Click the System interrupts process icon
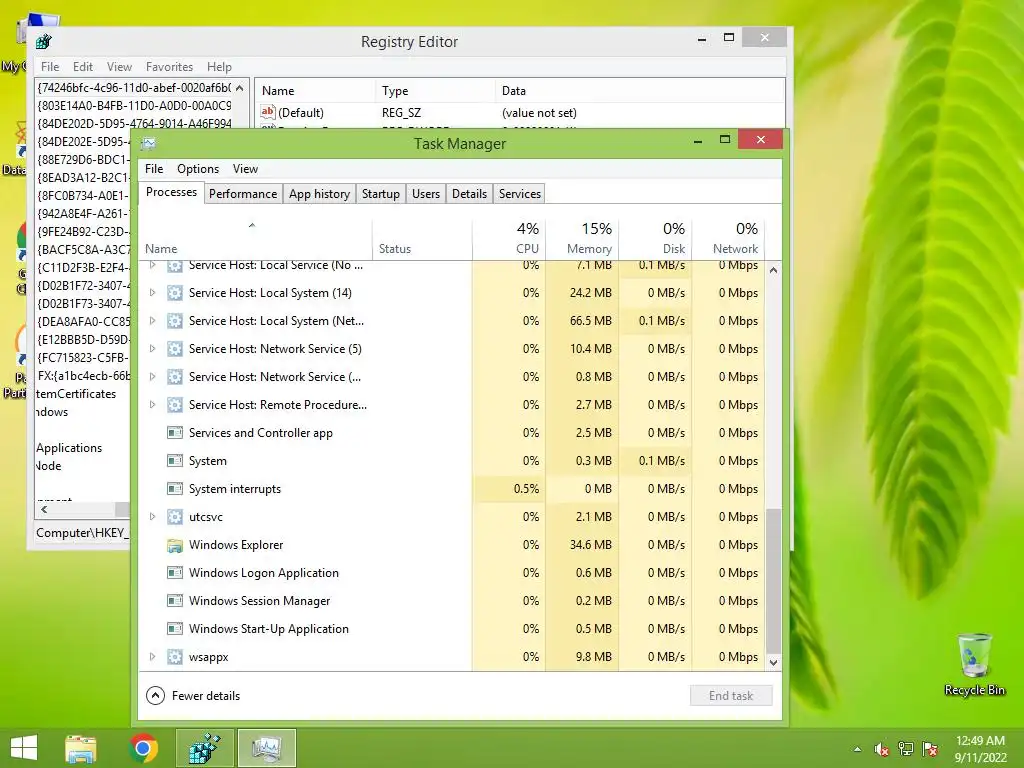1024x768 pixels. click(174, 489)
